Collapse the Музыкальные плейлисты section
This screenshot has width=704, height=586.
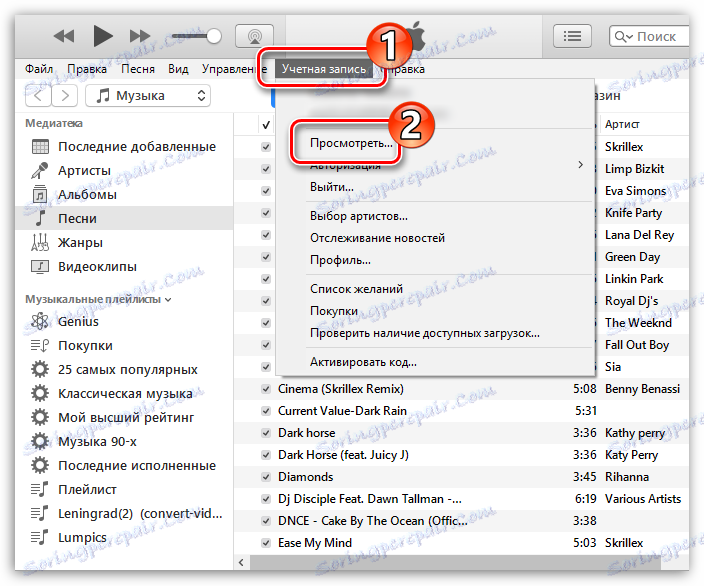click(x=168, y=300)
